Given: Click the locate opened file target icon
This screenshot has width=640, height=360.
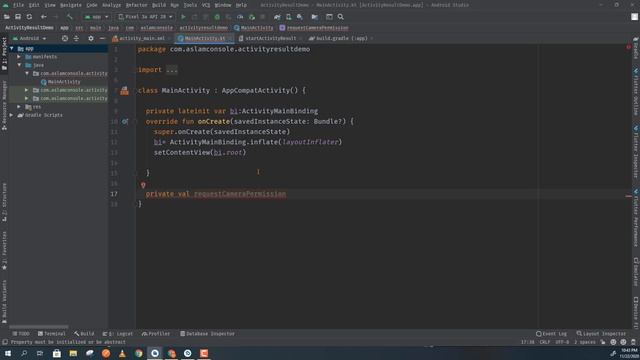Looking at the screenshot, I should 65,38.
